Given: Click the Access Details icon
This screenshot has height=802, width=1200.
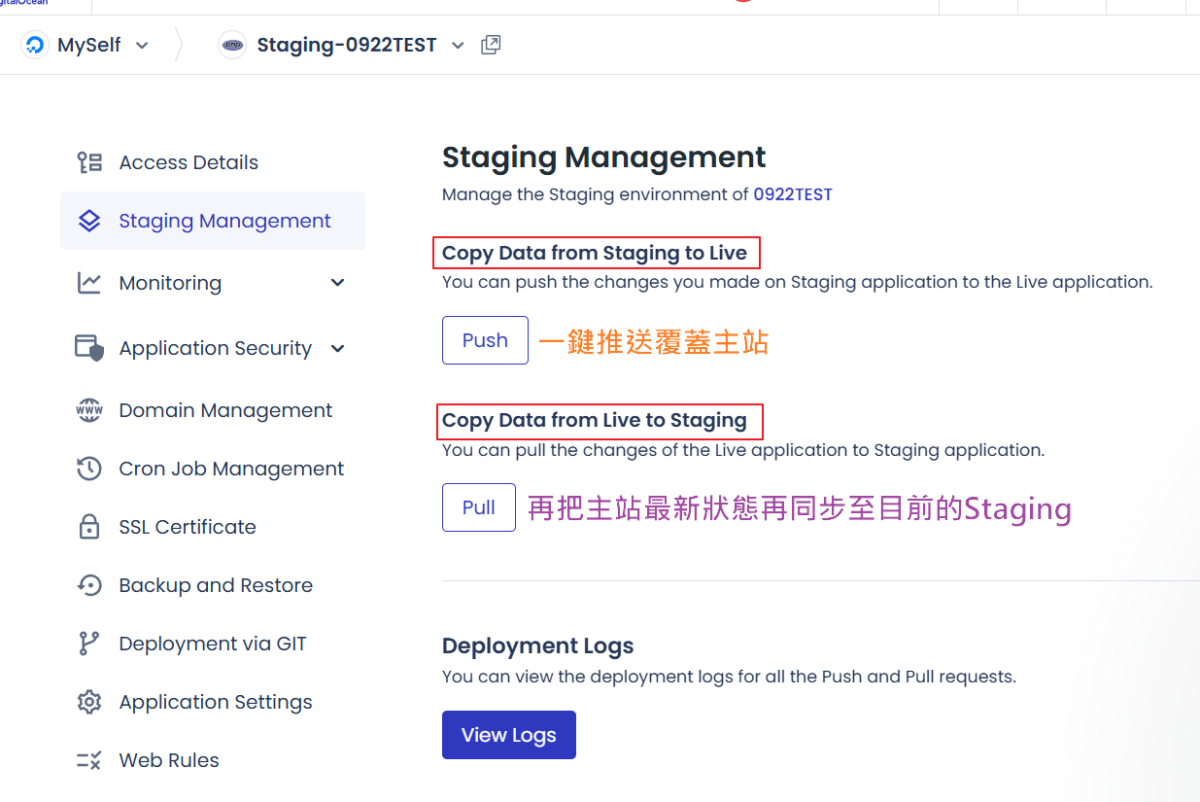Looking at the screenshot, I should 89,161.
